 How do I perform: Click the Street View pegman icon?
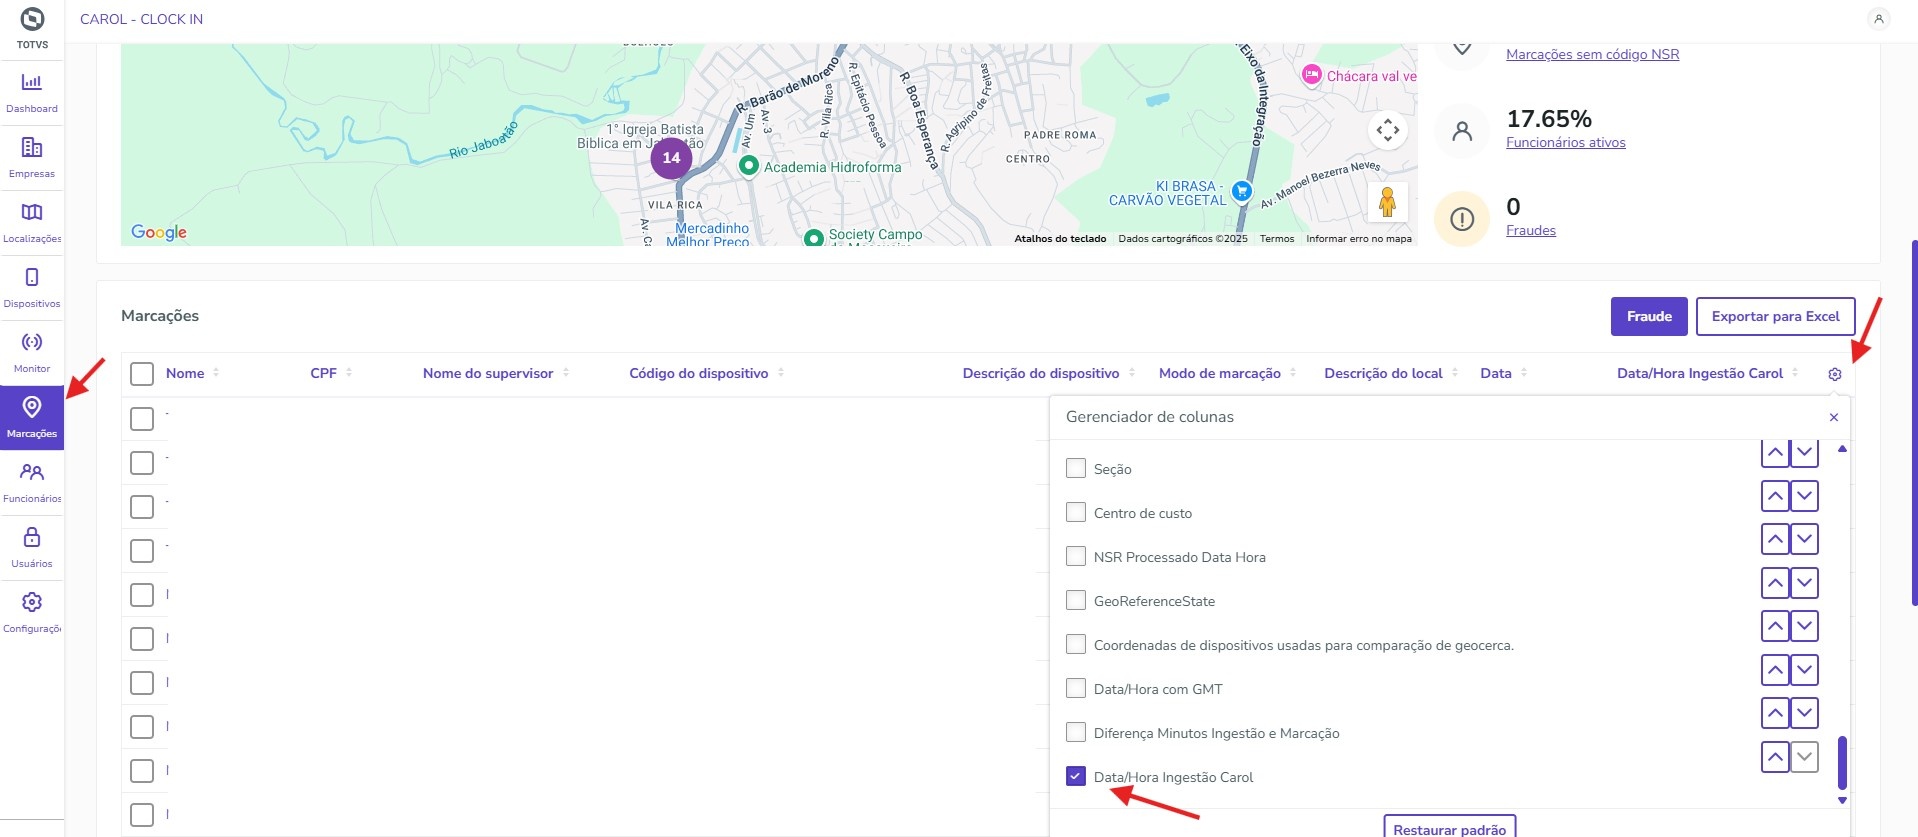coord(1388,202)
